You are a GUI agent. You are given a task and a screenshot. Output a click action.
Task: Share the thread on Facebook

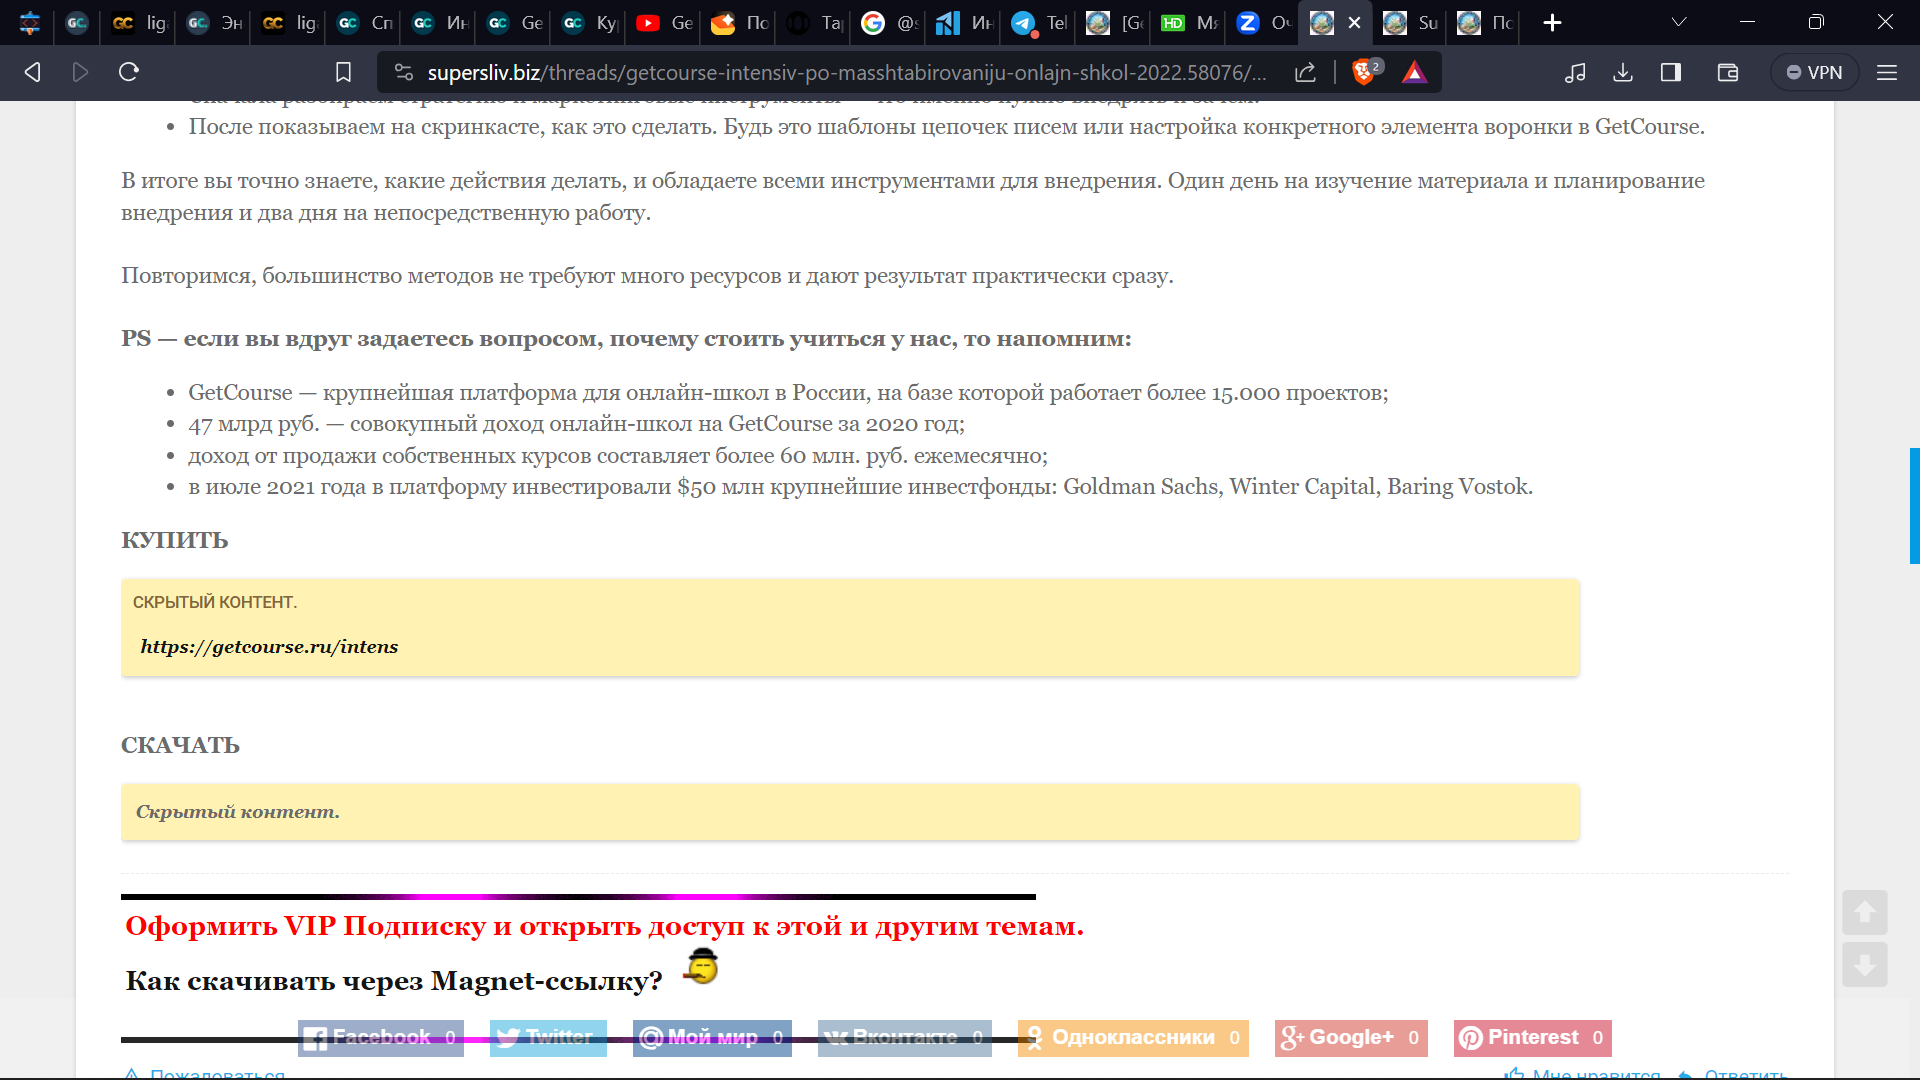tap(381, 1038)
